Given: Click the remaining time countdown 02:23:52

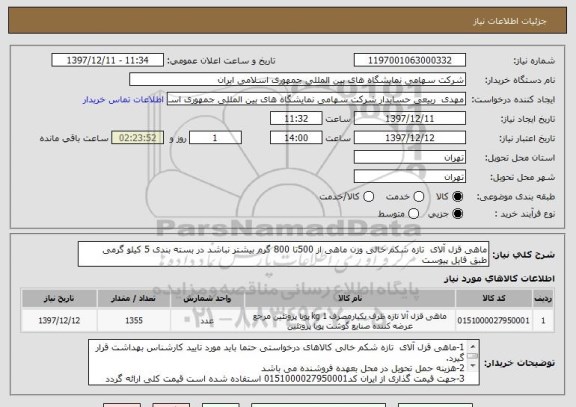Looking at the screenshot, I should coord(138,138).
